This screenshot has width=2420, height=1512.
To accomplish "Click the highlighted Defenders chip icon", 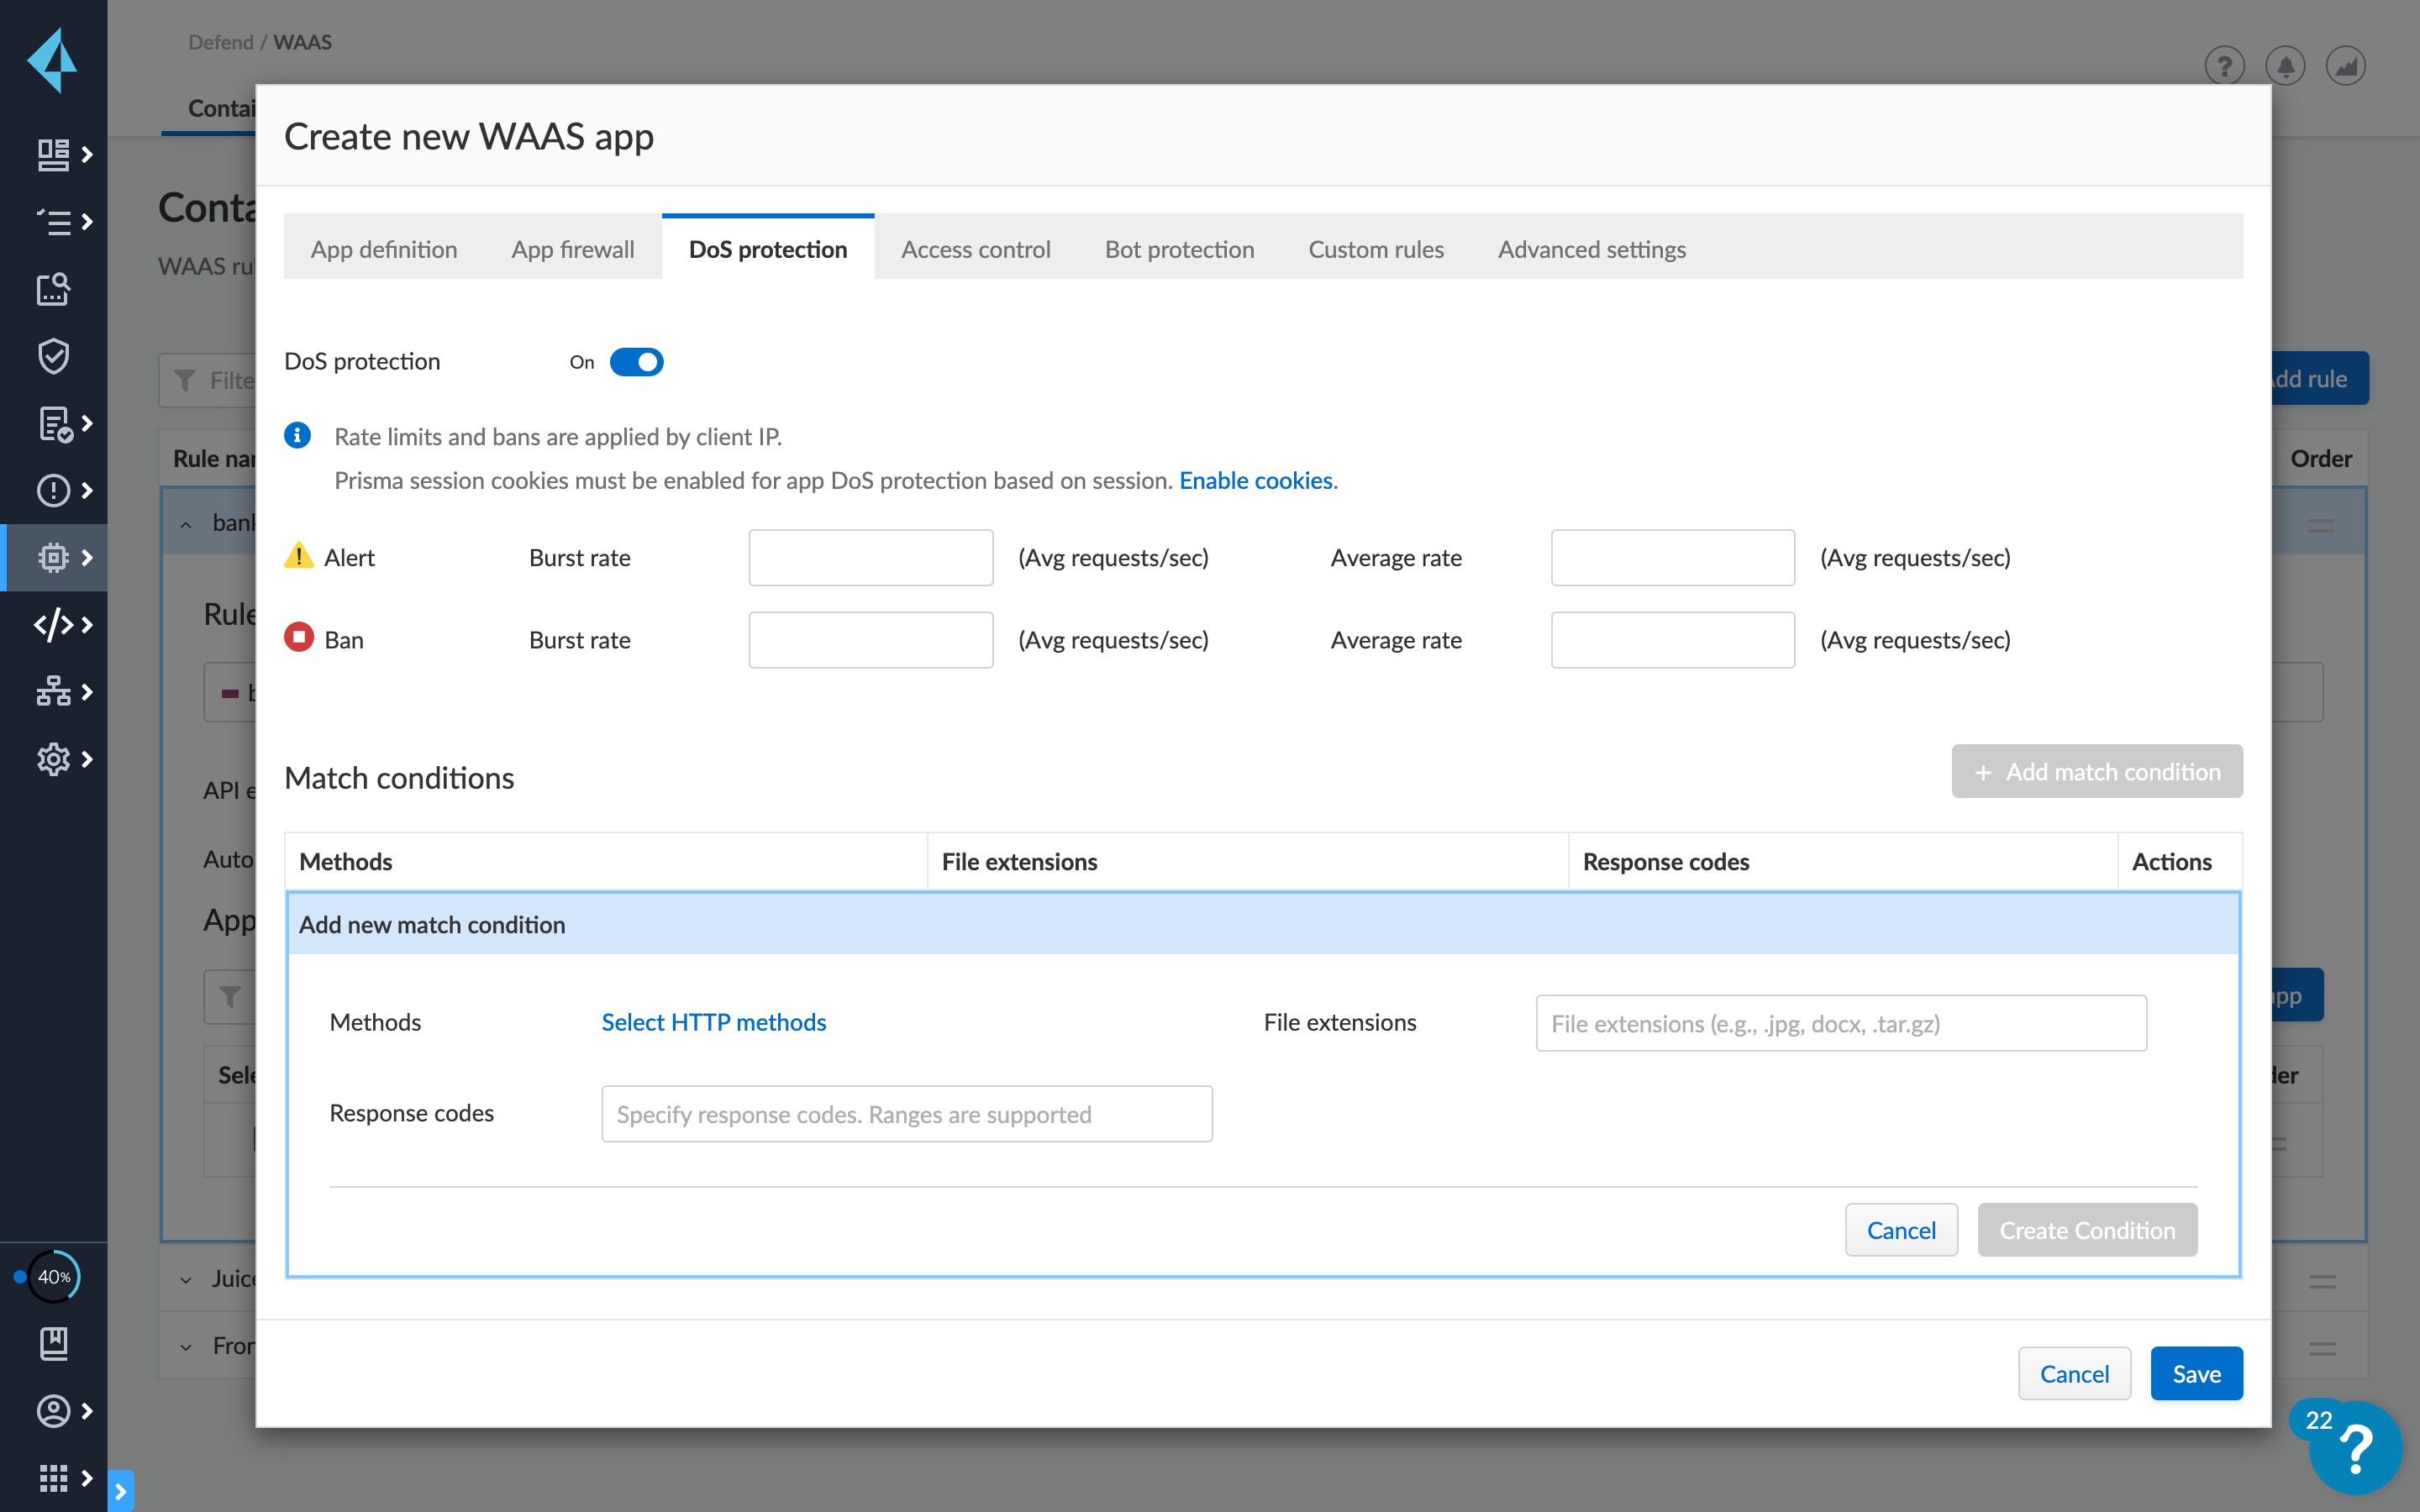I will (54, 557).
